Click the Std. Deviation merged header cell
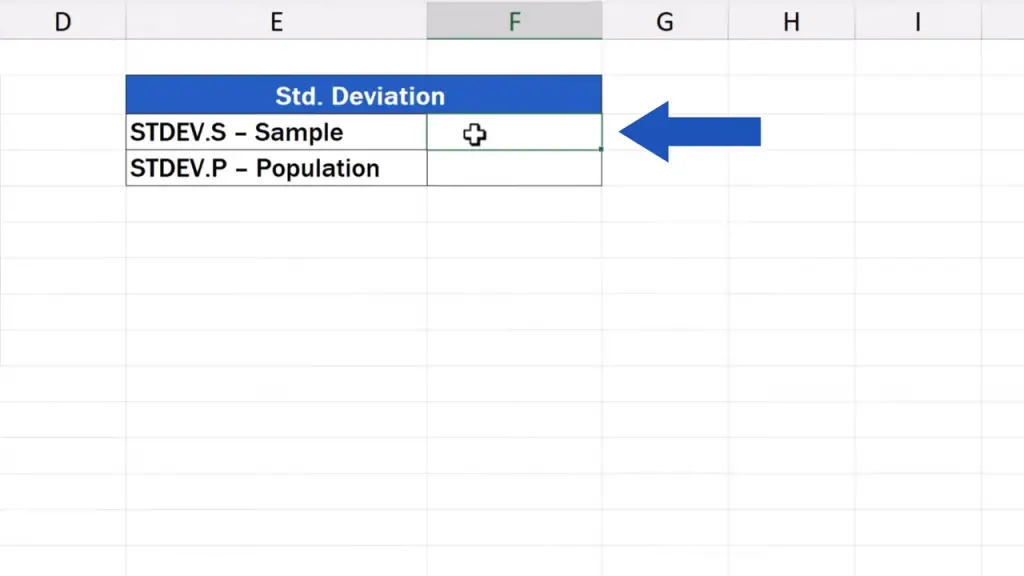 pyautogui.click(x=363, y=96)
